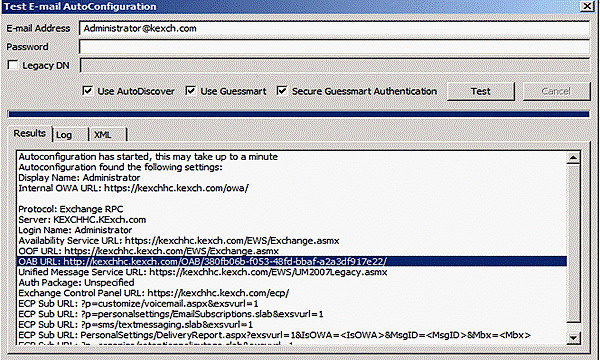Select the Server: KEXCHHC.KExch.com line
The height and width of the screenshot is (360, 600).
(x=82, y=220)
